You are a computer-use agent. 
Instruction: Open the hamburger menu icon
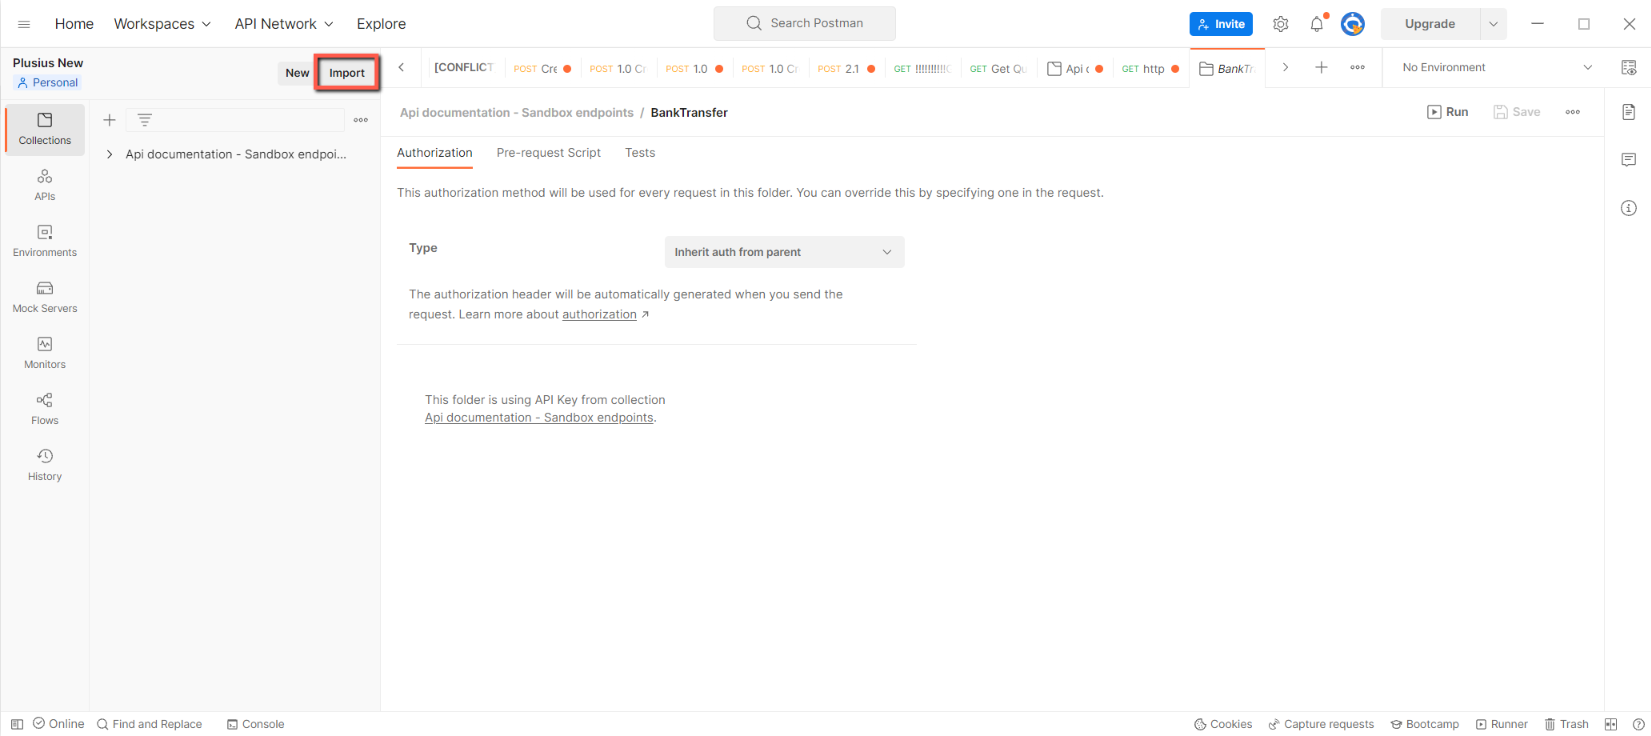[24, 24]
